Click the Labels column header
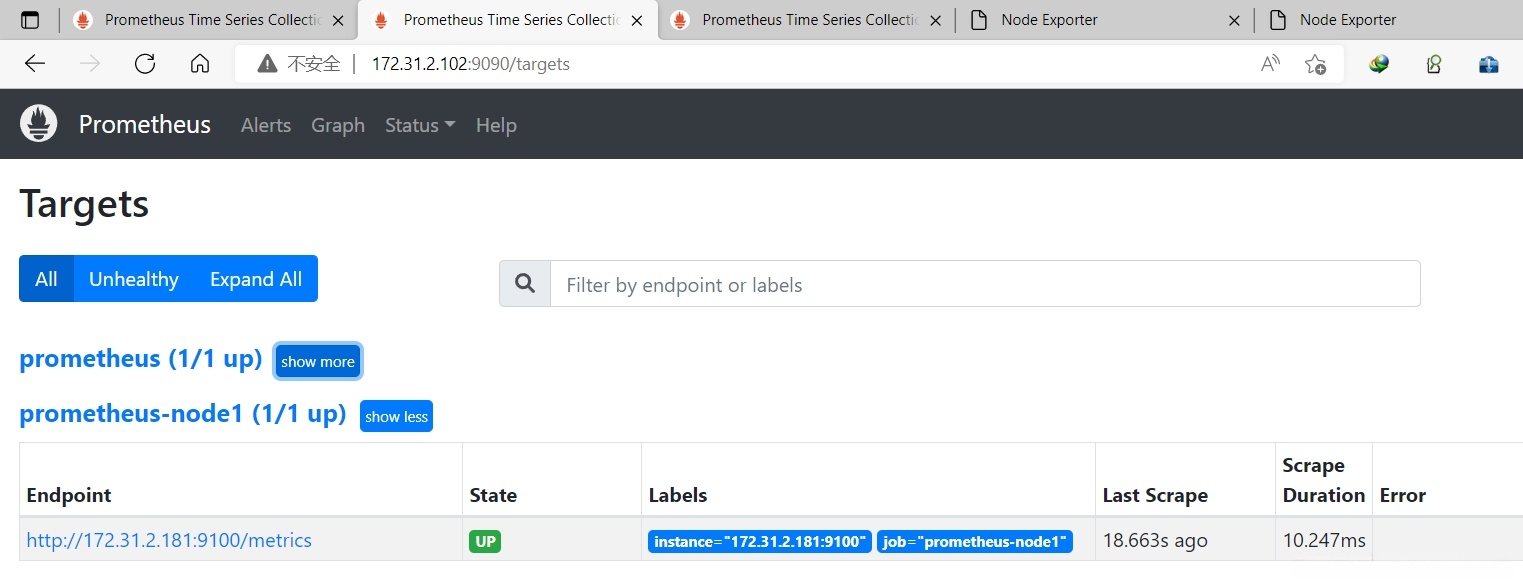The image size is (1523, 586). (x=678, y=495)
